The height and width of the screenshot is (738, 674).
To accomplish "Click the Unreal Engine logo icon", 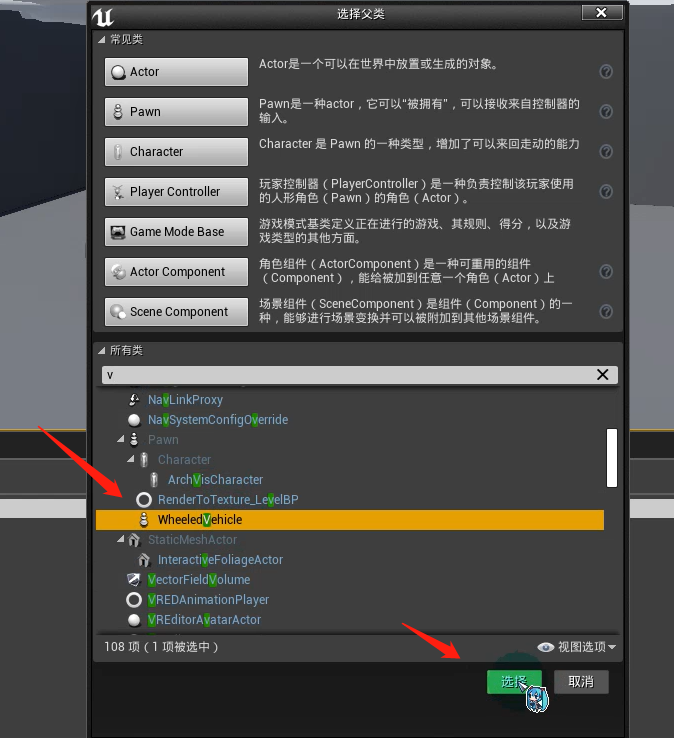I will [103, 17].
